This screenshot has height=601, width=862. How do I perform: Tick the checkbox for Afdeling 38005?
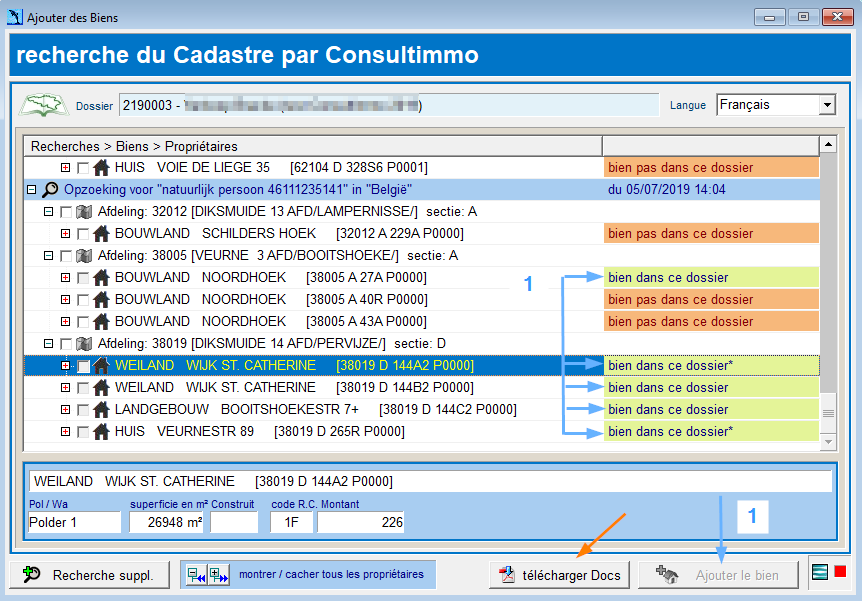(x=66, y=256)
